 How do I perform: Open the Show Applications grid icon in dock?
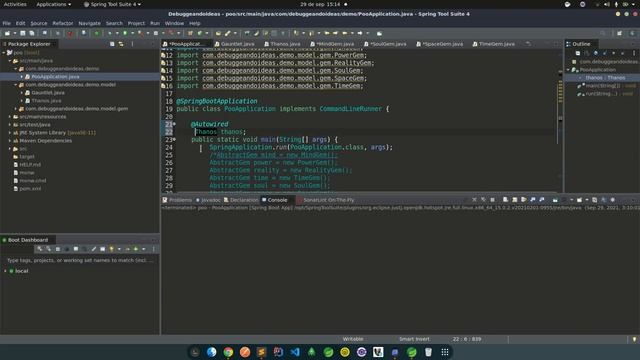pos(445,352)
